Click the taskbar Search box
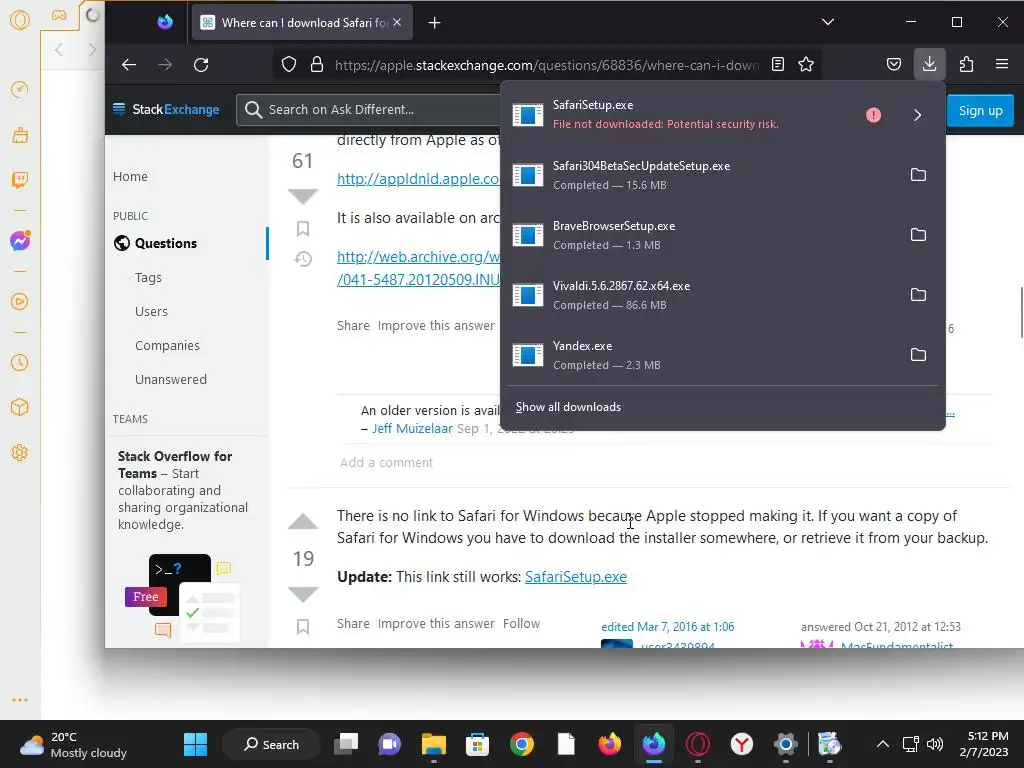 coord(271,744)
